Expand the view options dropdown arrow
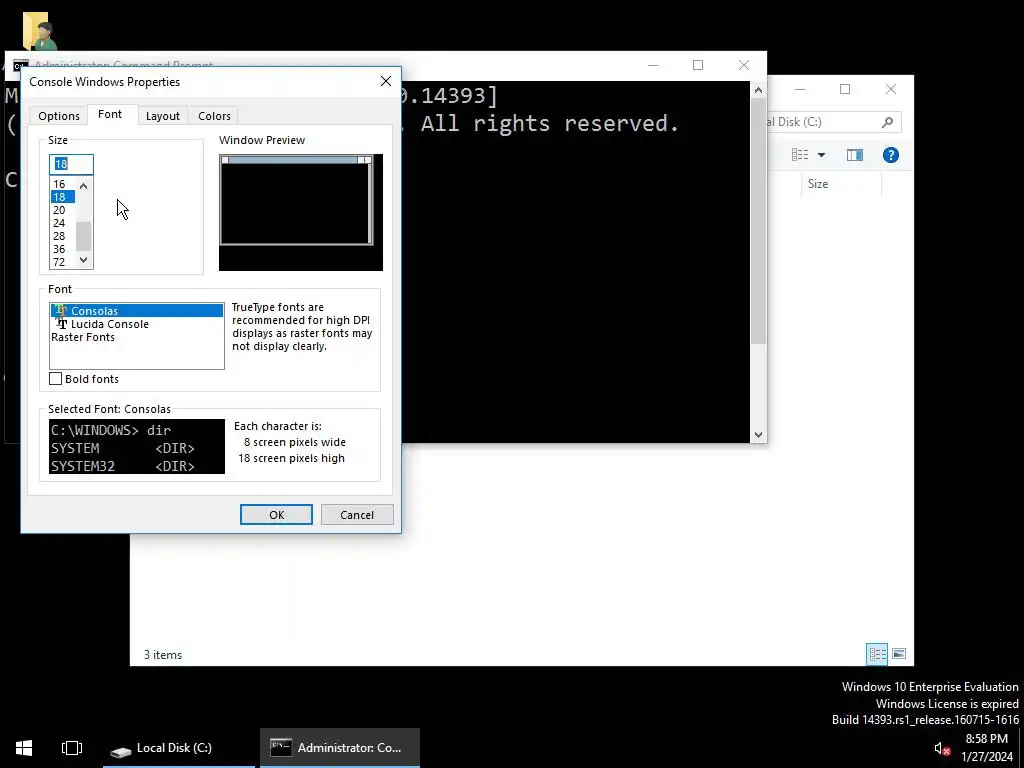The image size is (1024, 768). [822, 155]
